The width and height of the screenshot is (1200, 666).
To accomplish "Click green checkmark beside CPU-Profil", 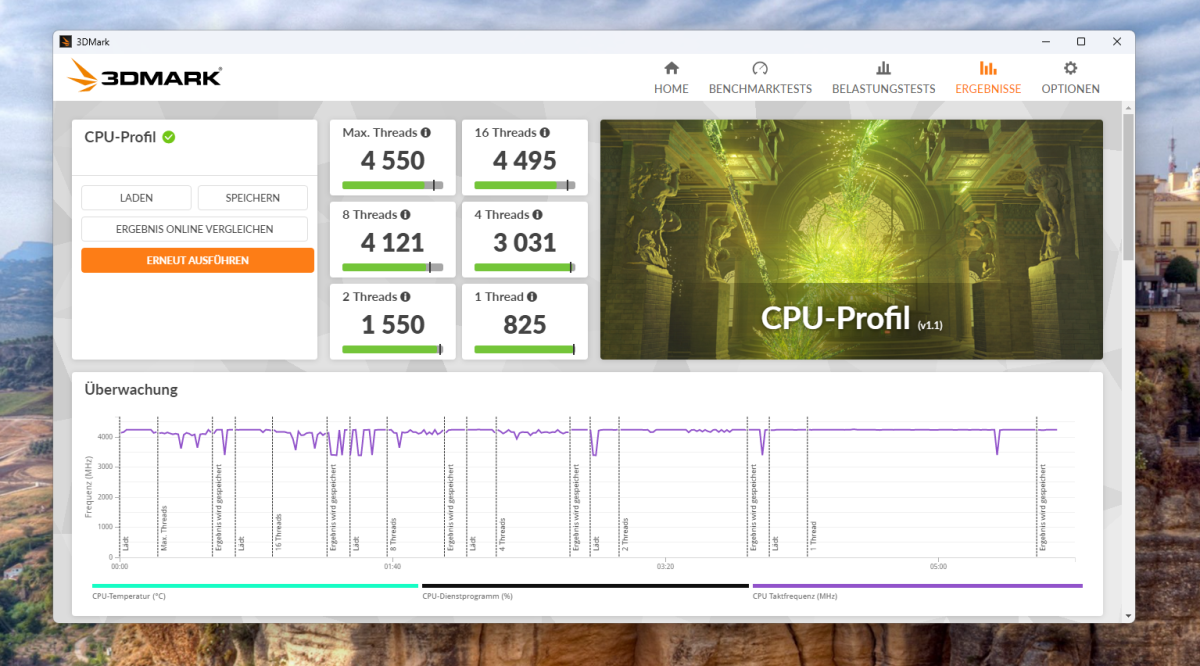I will point(169,137).
